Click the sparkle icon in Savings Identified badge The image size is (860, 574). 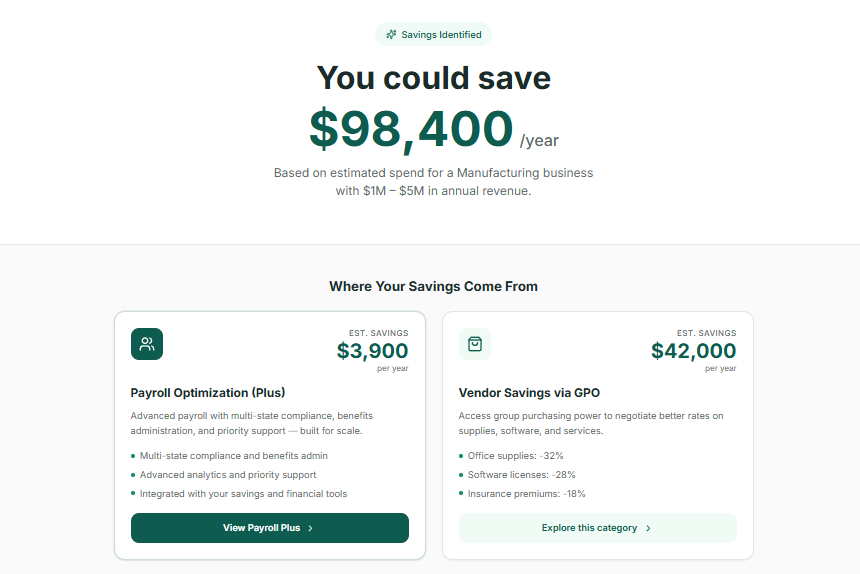pyautogui.click(x=391, y=35)
